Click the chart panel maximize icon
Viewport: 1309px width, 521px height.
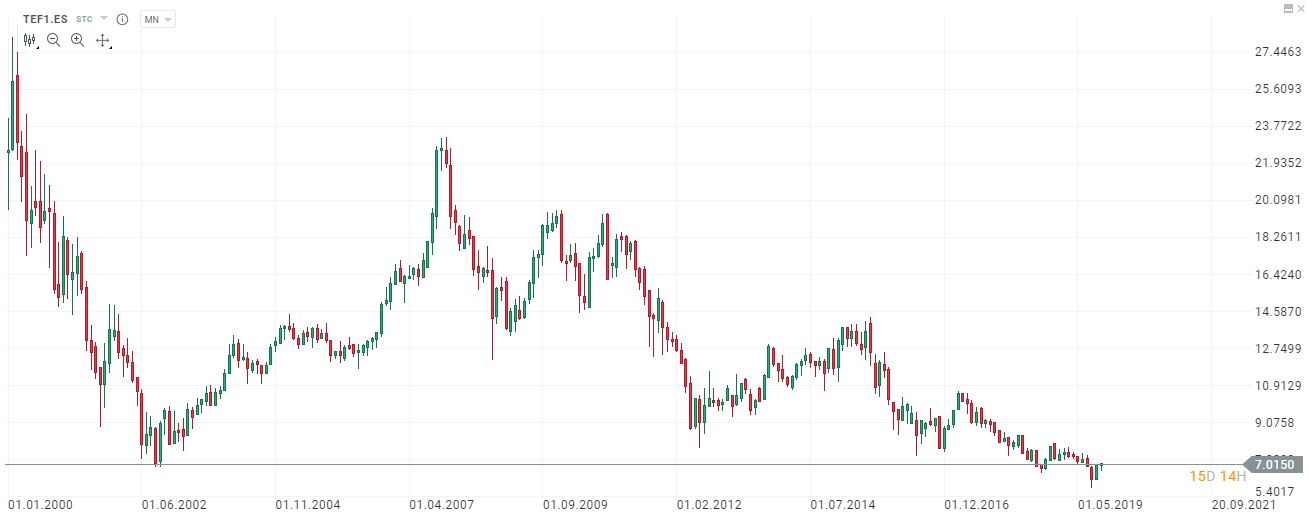[x=1288, y=8]
